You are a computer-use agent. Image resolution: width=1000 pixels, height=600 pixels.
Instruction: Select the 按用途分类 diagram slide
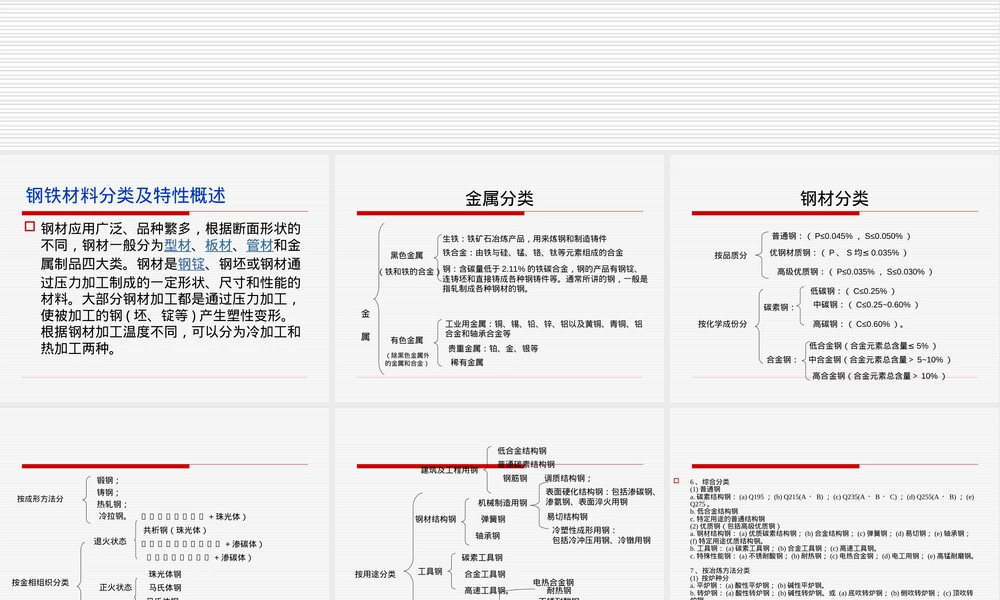499,504
